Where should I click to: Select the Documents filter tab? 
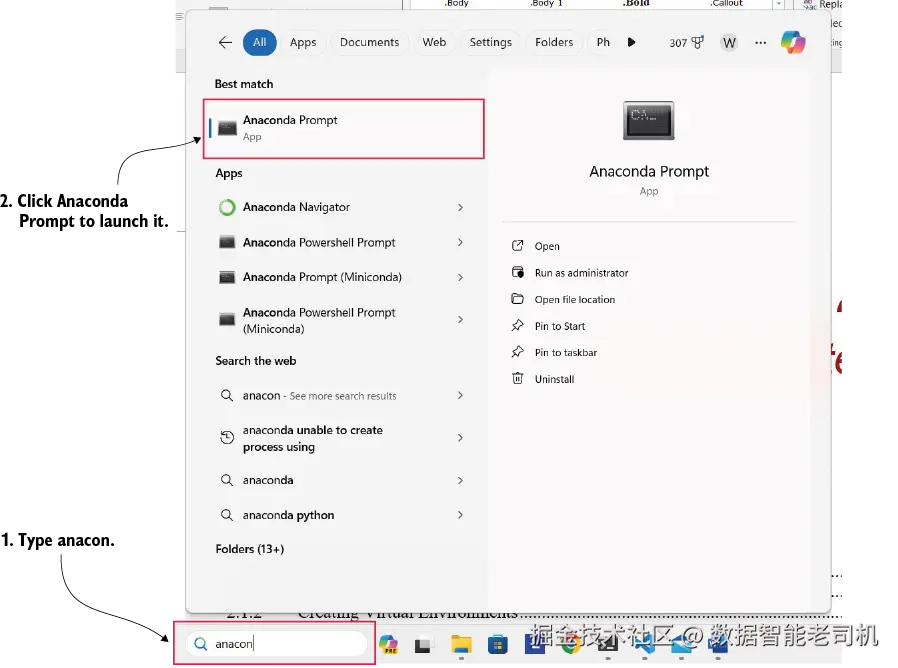click(x=369, y=42)
